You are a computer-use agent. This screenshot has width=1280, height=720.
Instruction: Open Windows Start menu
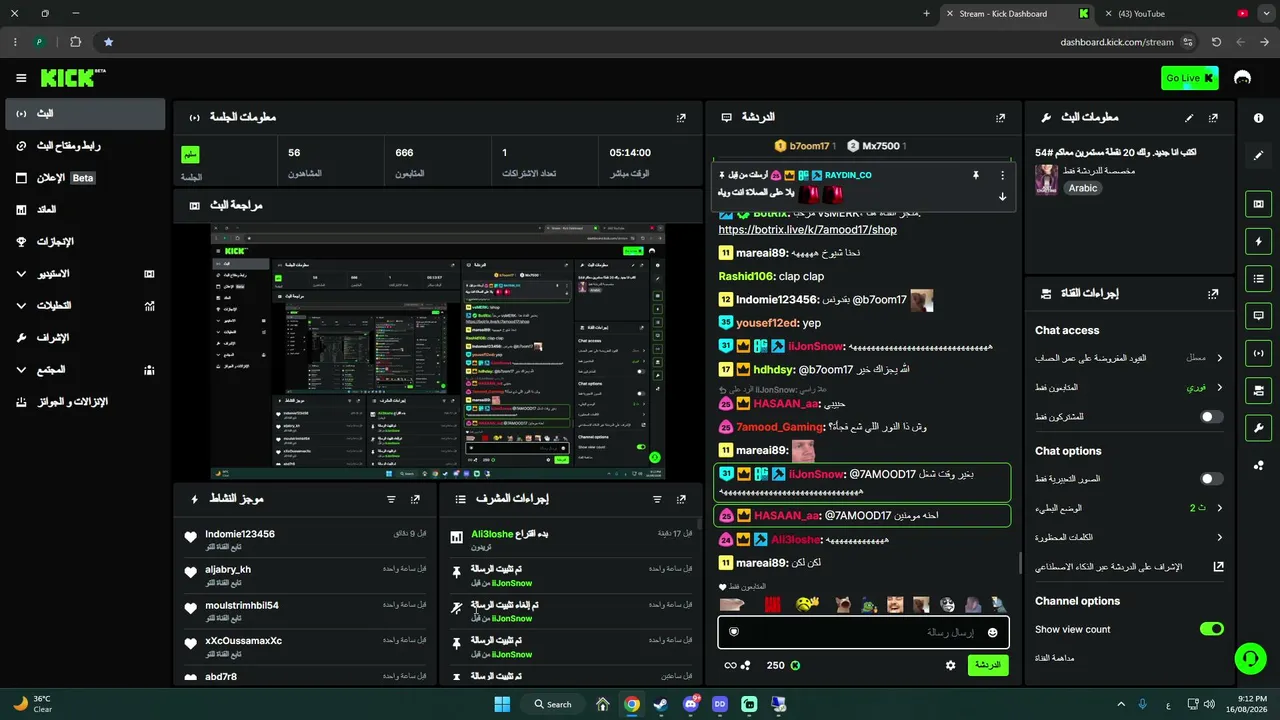pos(502,704)
